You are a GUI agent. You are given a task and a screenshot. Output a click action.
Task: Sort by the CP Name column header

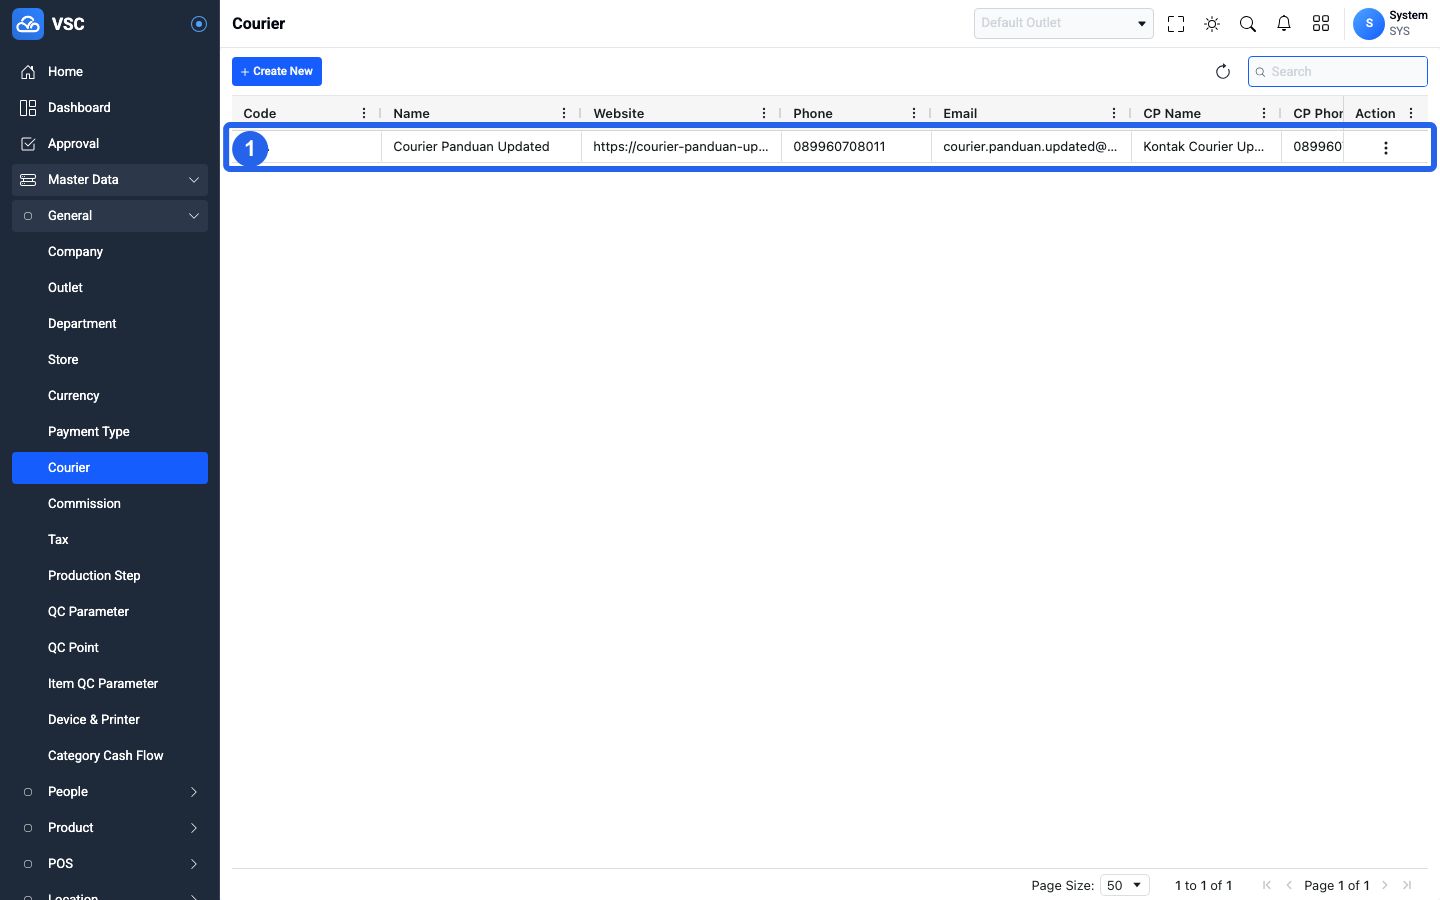[1172, 114]
